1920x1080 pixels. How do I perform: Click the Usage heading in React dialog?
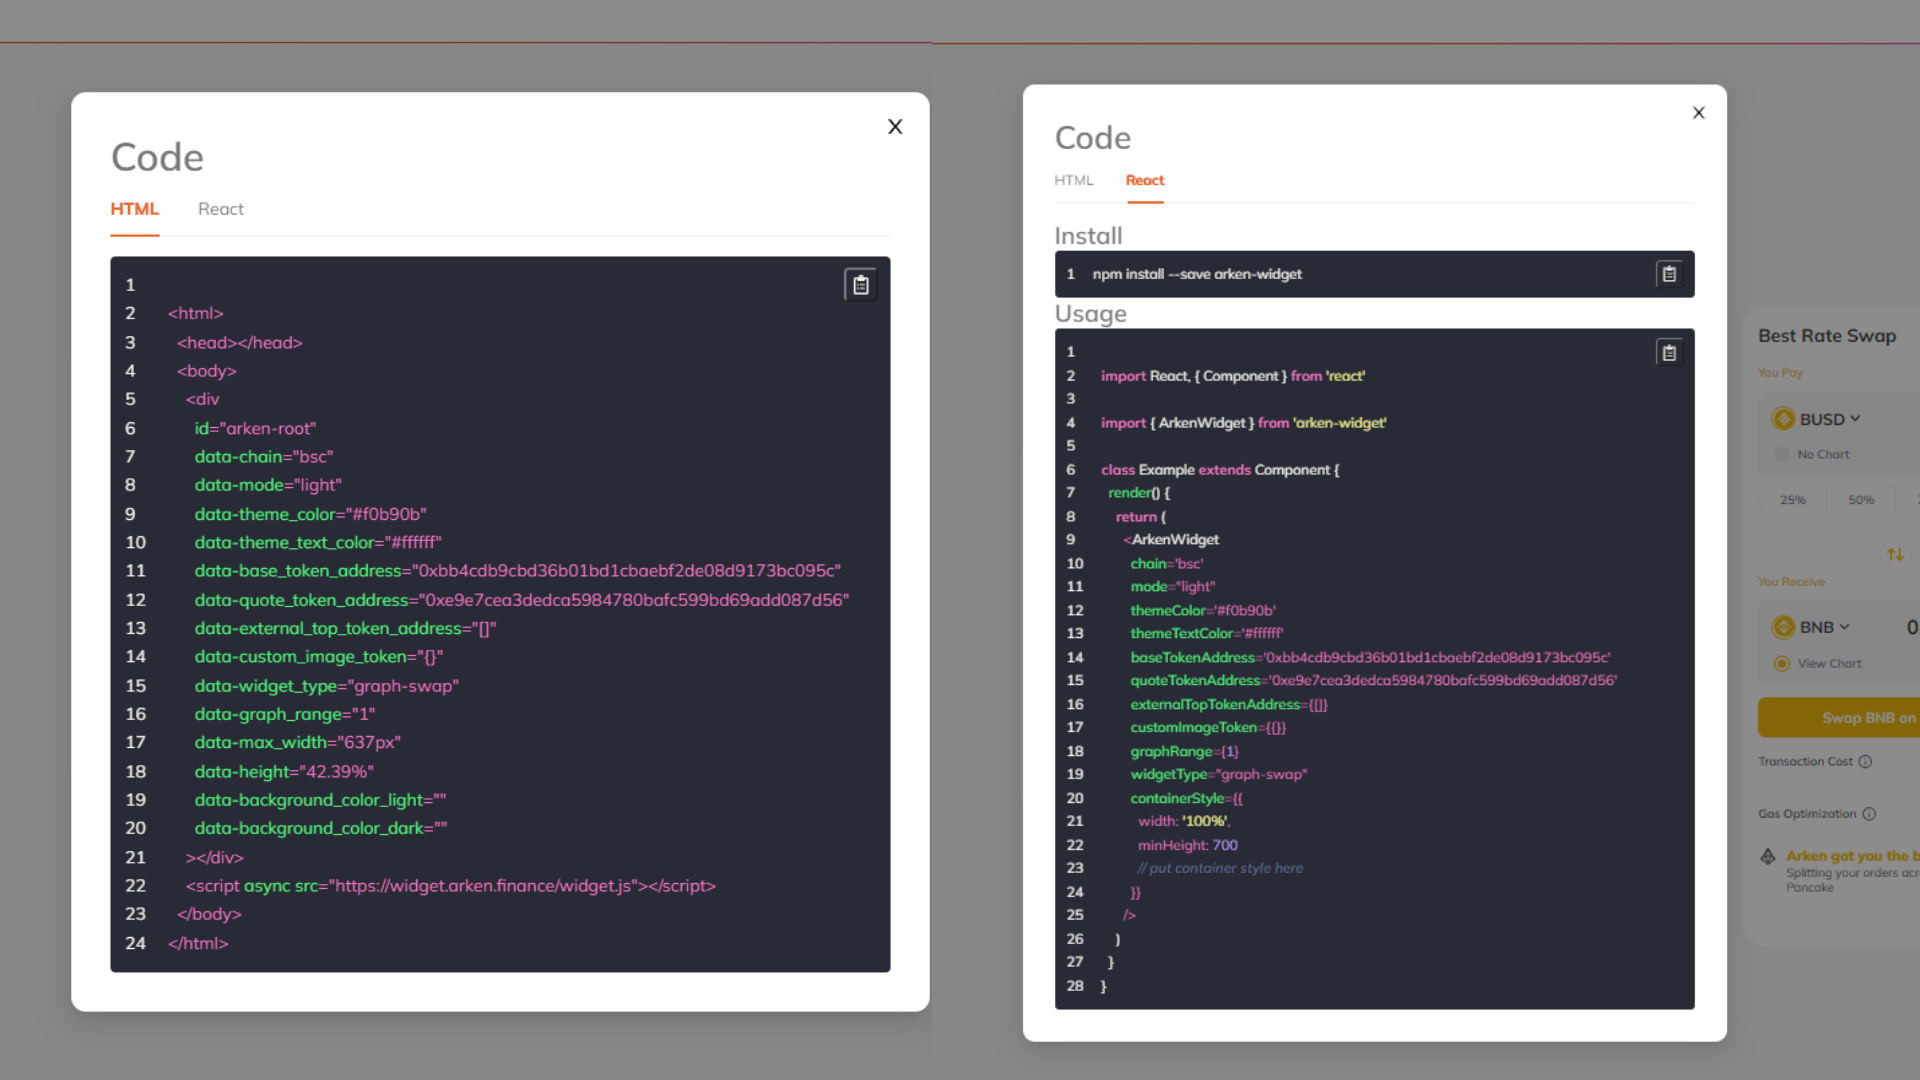pyautogui.click(x=1090, y=314)
